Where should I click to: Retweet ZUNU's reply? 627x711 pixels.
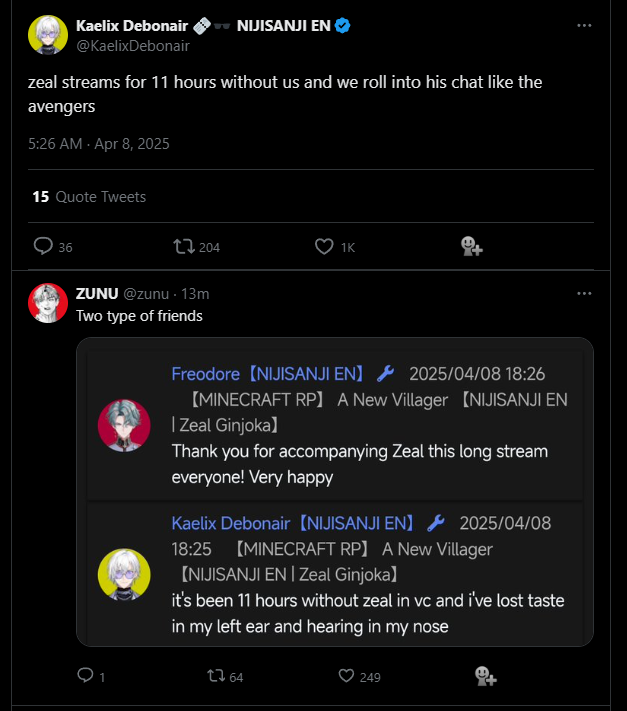click(215, 676)
